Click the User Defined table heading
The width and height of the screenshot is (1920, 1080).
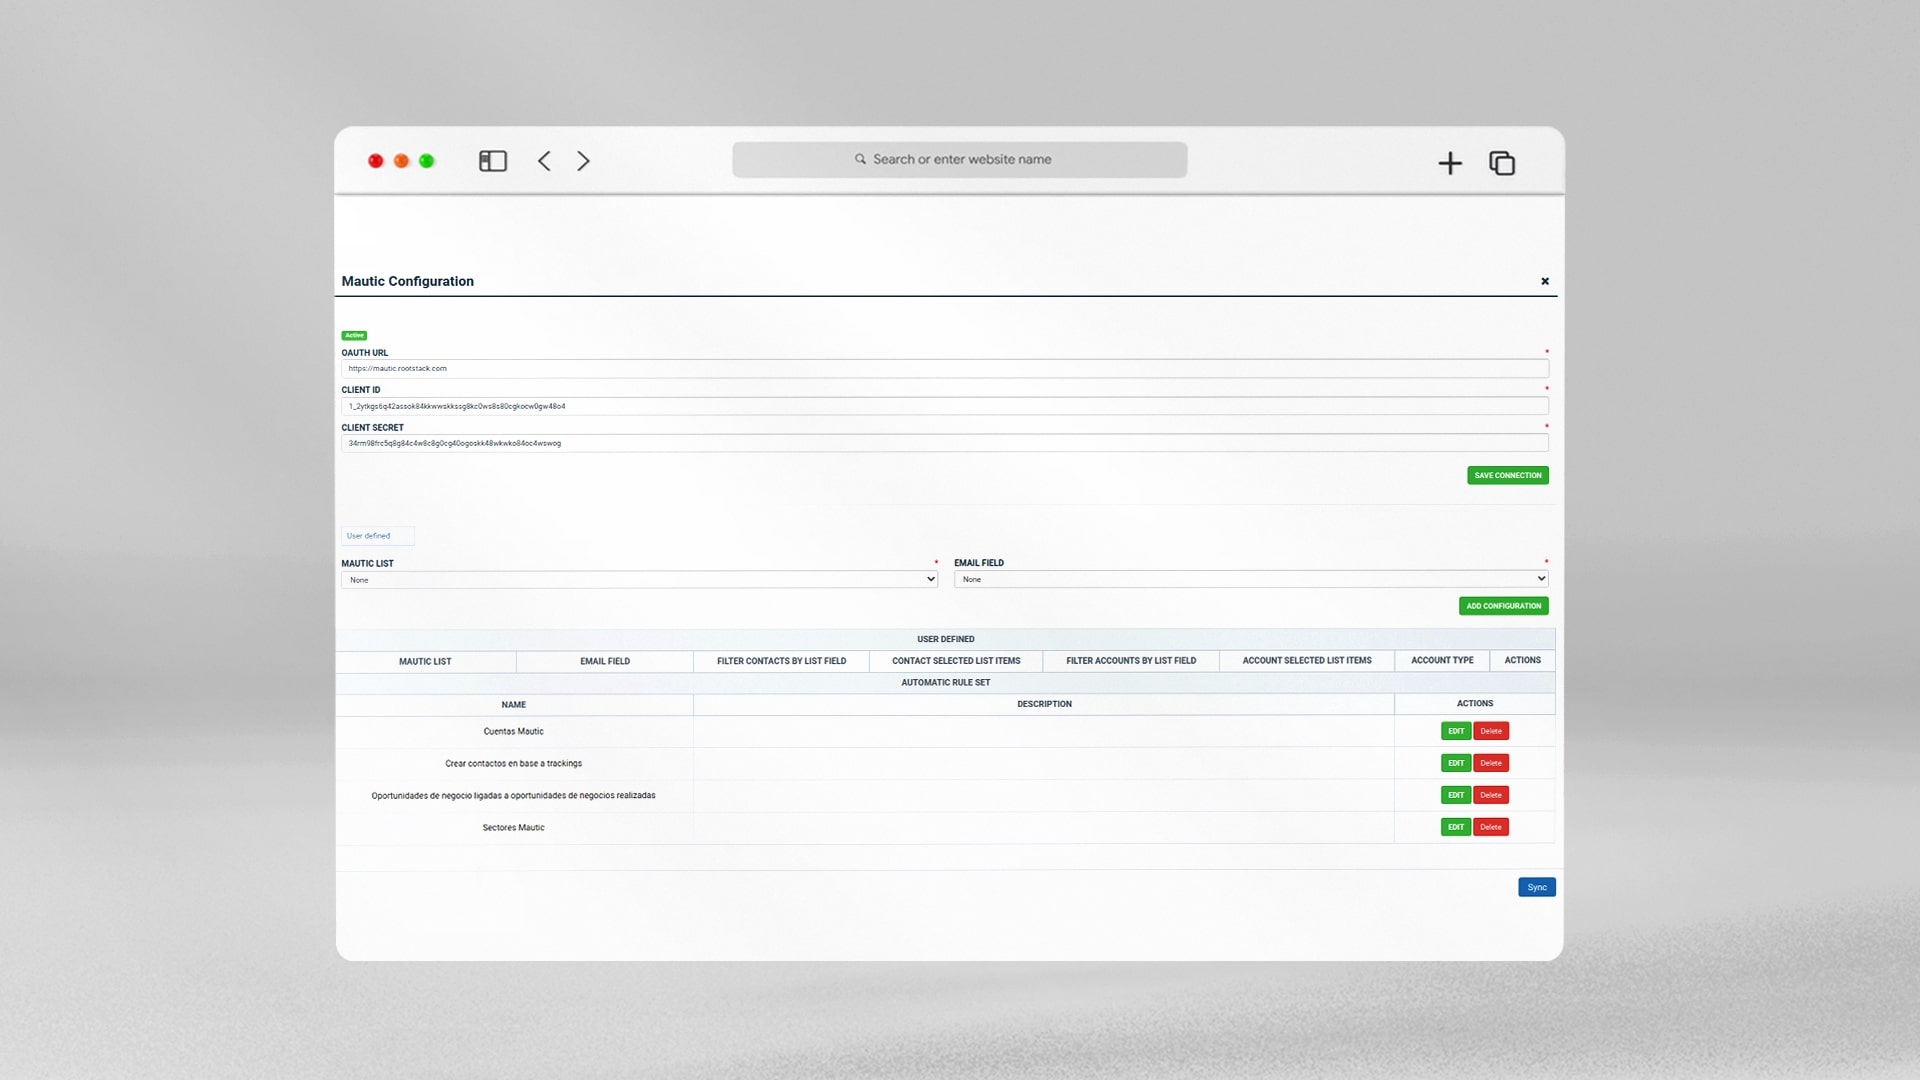pyautogui.click(x=946, y=639)
